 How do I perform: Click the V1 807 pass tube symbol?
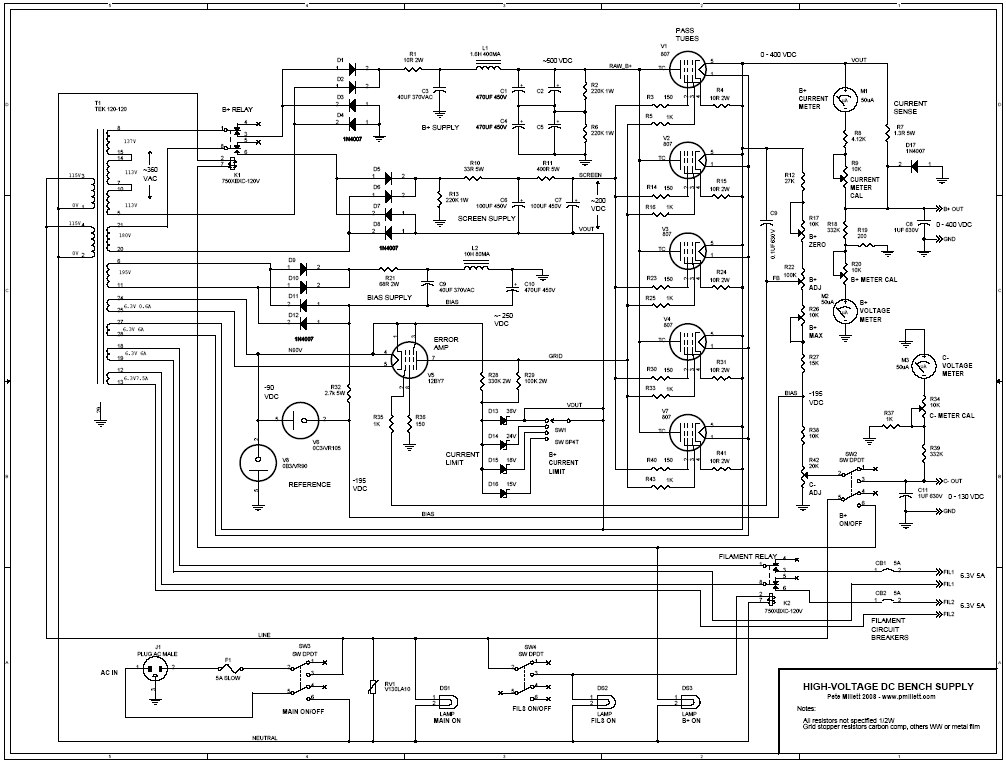click(x=686, y=71)
